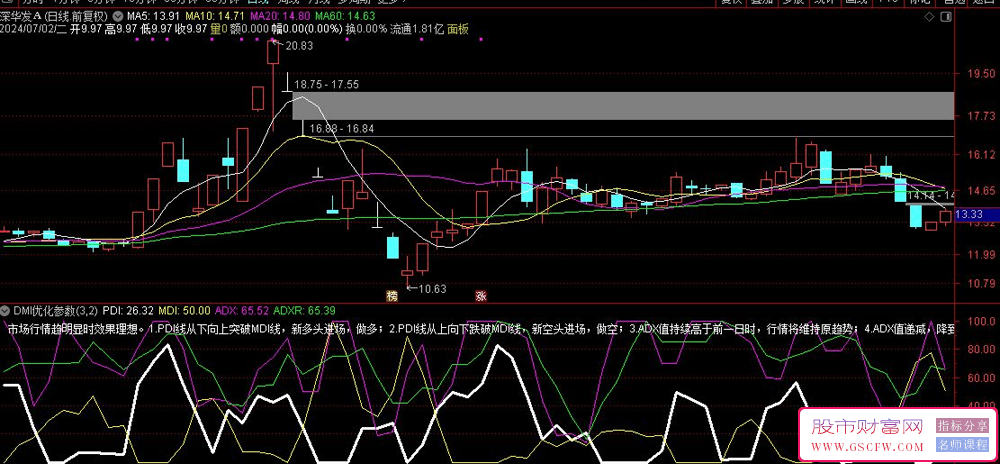Click the 榜 marker badge on chart
The width and height of the screenshot is (1000, 464).
[x=391, y=296]
